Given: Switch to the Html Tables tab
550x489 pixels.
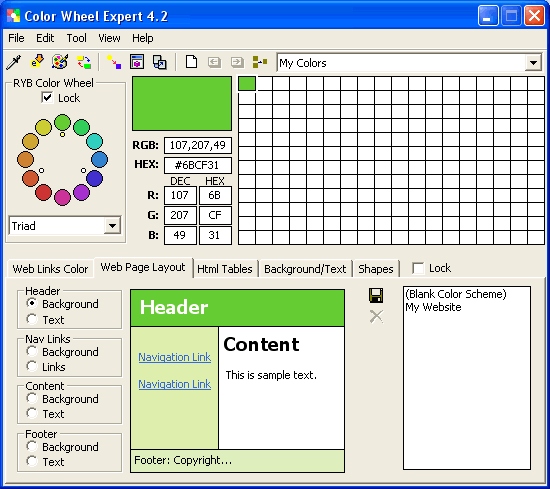Looking at the screenshot, I should click(x=225, y=269).
